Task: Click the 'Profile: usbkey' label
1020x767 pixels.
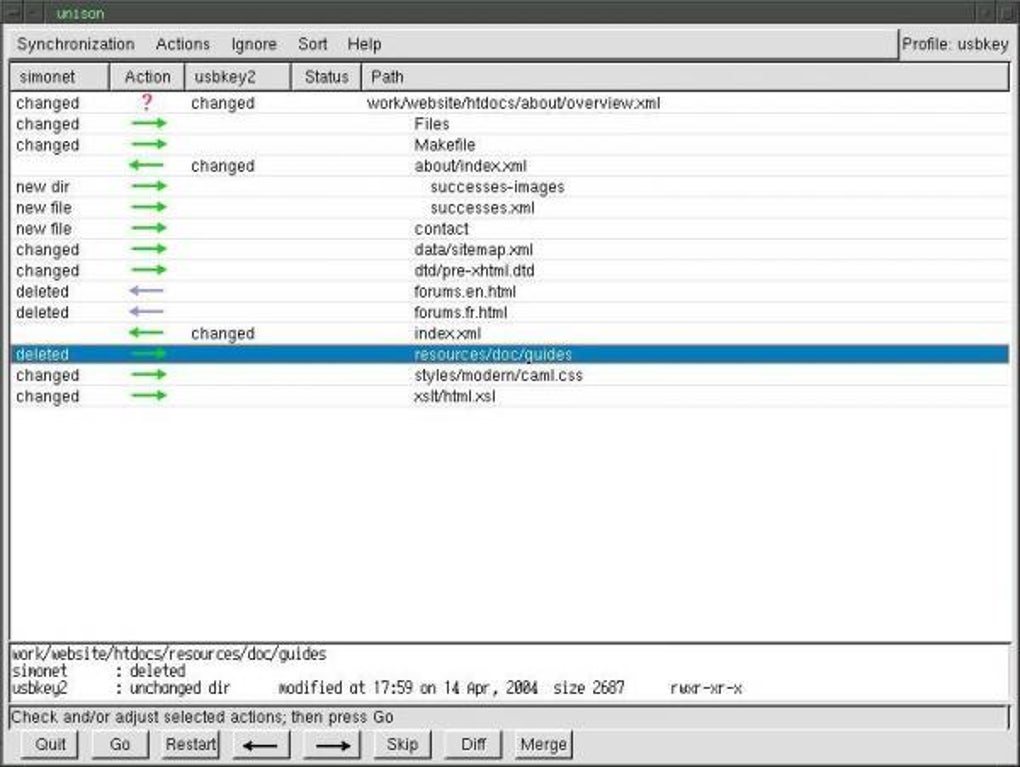Action: [954, 44]
